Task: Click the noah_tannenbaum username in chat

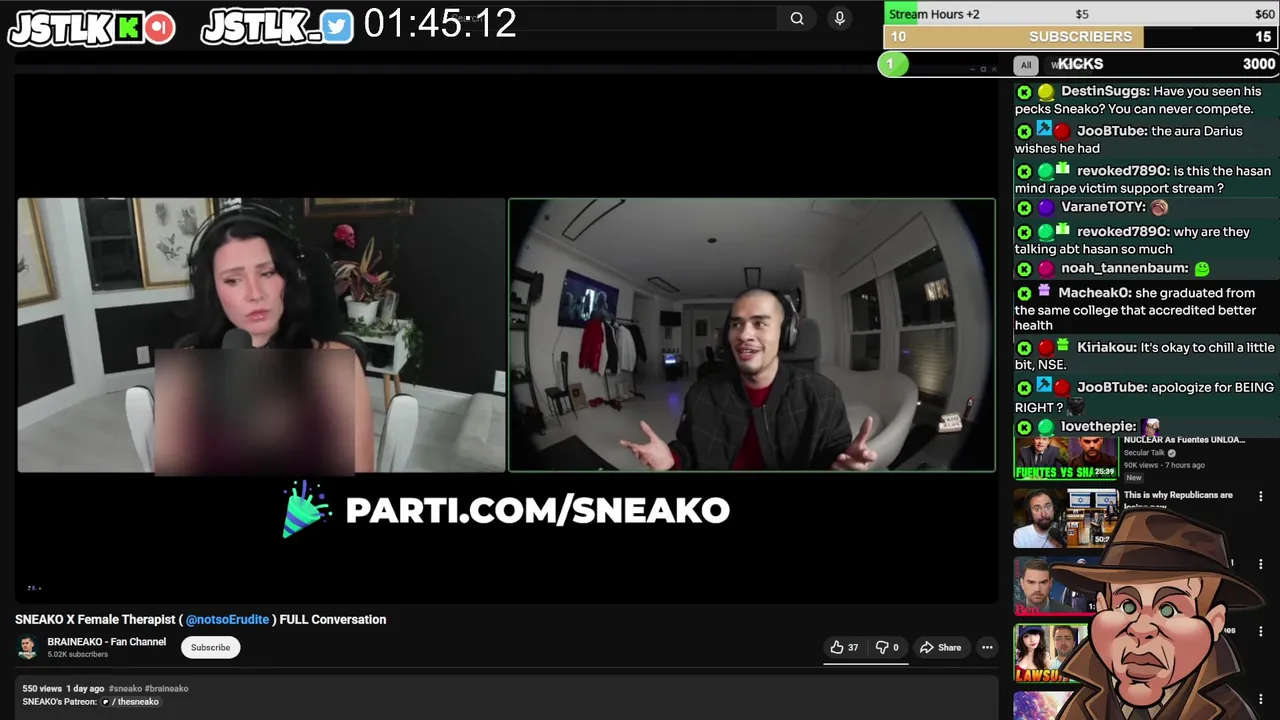Action: pyautogui.click(x=1125, y=268)
